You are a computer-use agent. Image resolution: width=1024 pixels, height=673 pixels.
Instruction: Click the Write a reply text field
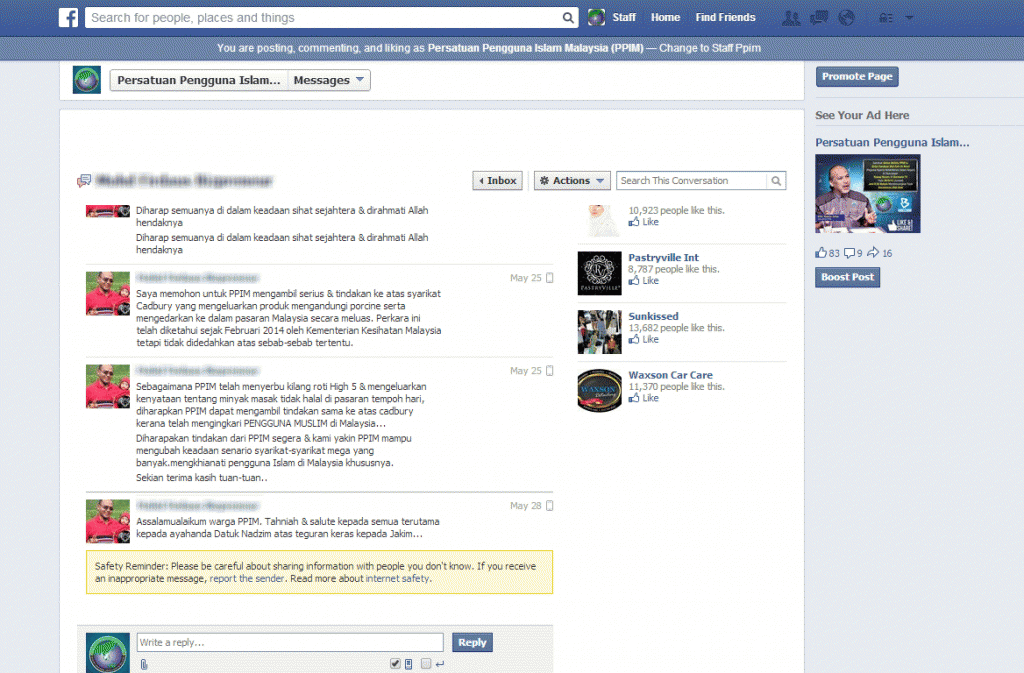(x=290, y=643)
